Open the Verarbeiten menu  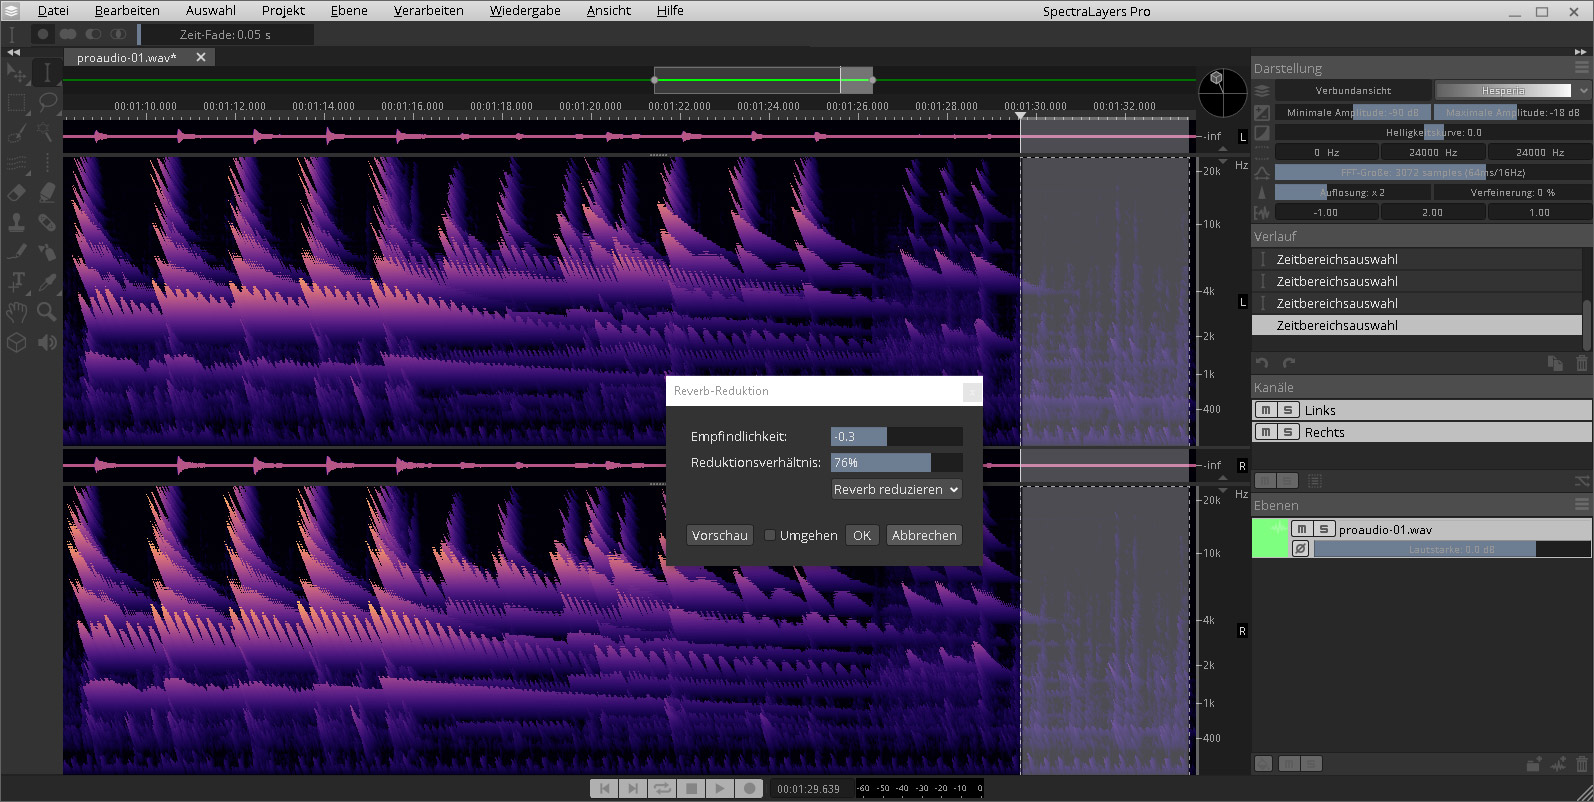[428, 11]
